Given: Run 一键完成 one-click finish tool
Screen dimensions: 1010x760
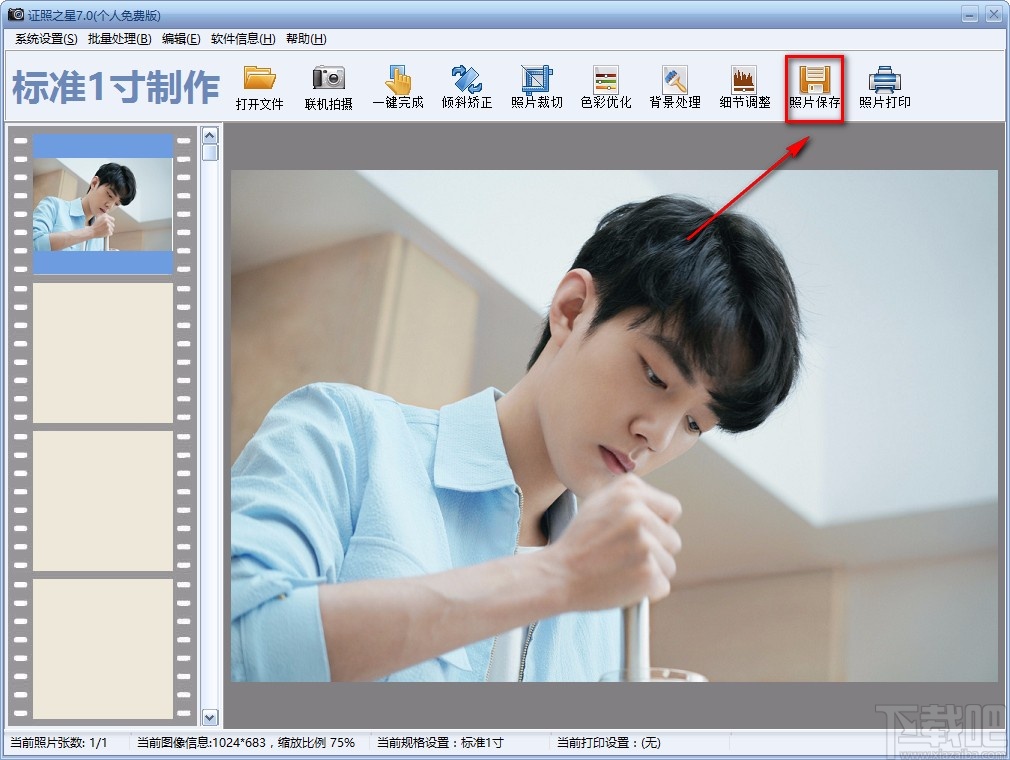Looking at the screenshot, I should pos(398,88).
